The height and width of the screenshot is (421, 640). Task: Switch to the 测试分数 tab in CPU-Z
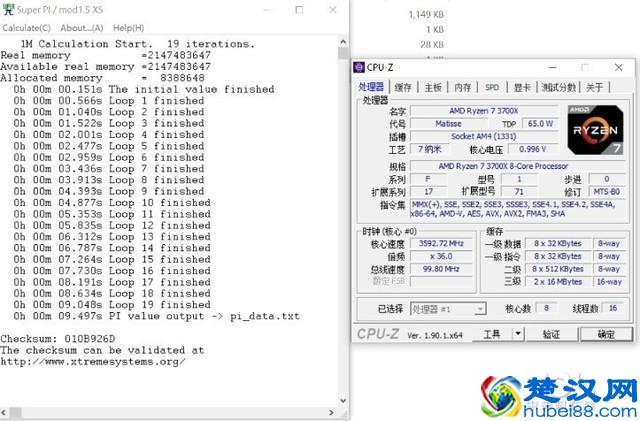[x=559, y=87]
